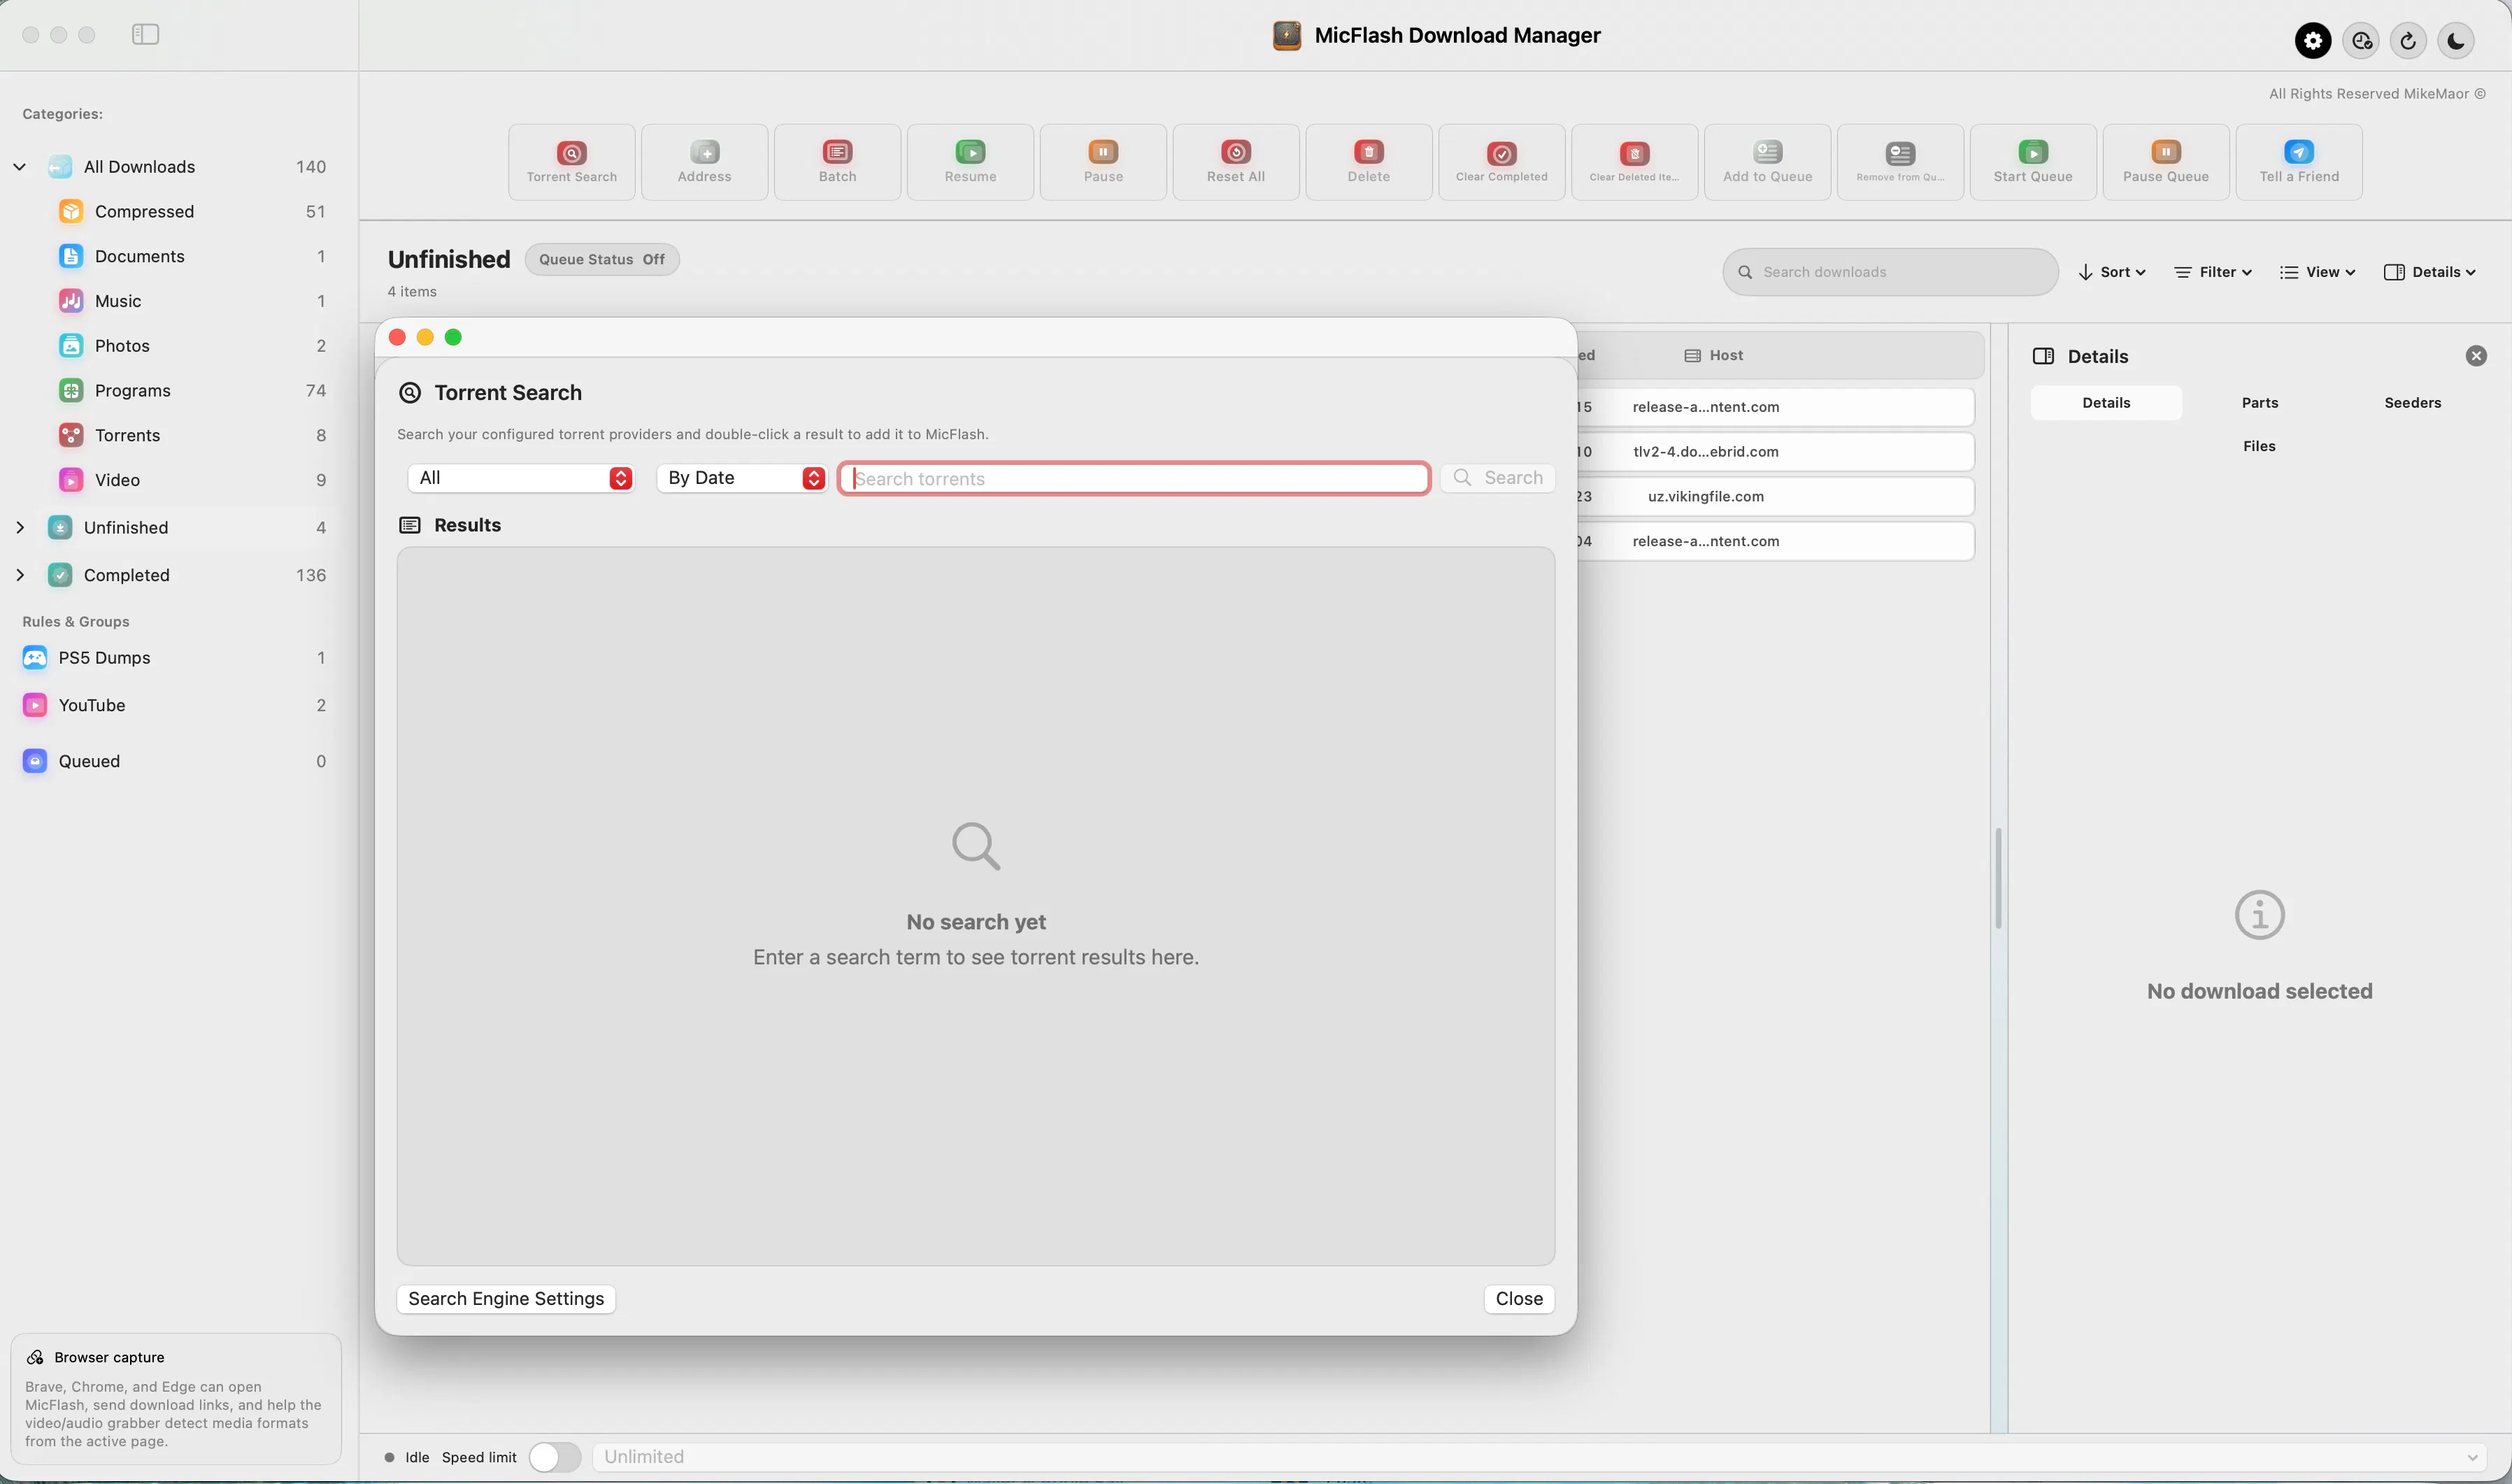Viewport: 2512px width, 1484px height.
Task: Switch to the Details tab
Action: click(x=2106, y=403)
